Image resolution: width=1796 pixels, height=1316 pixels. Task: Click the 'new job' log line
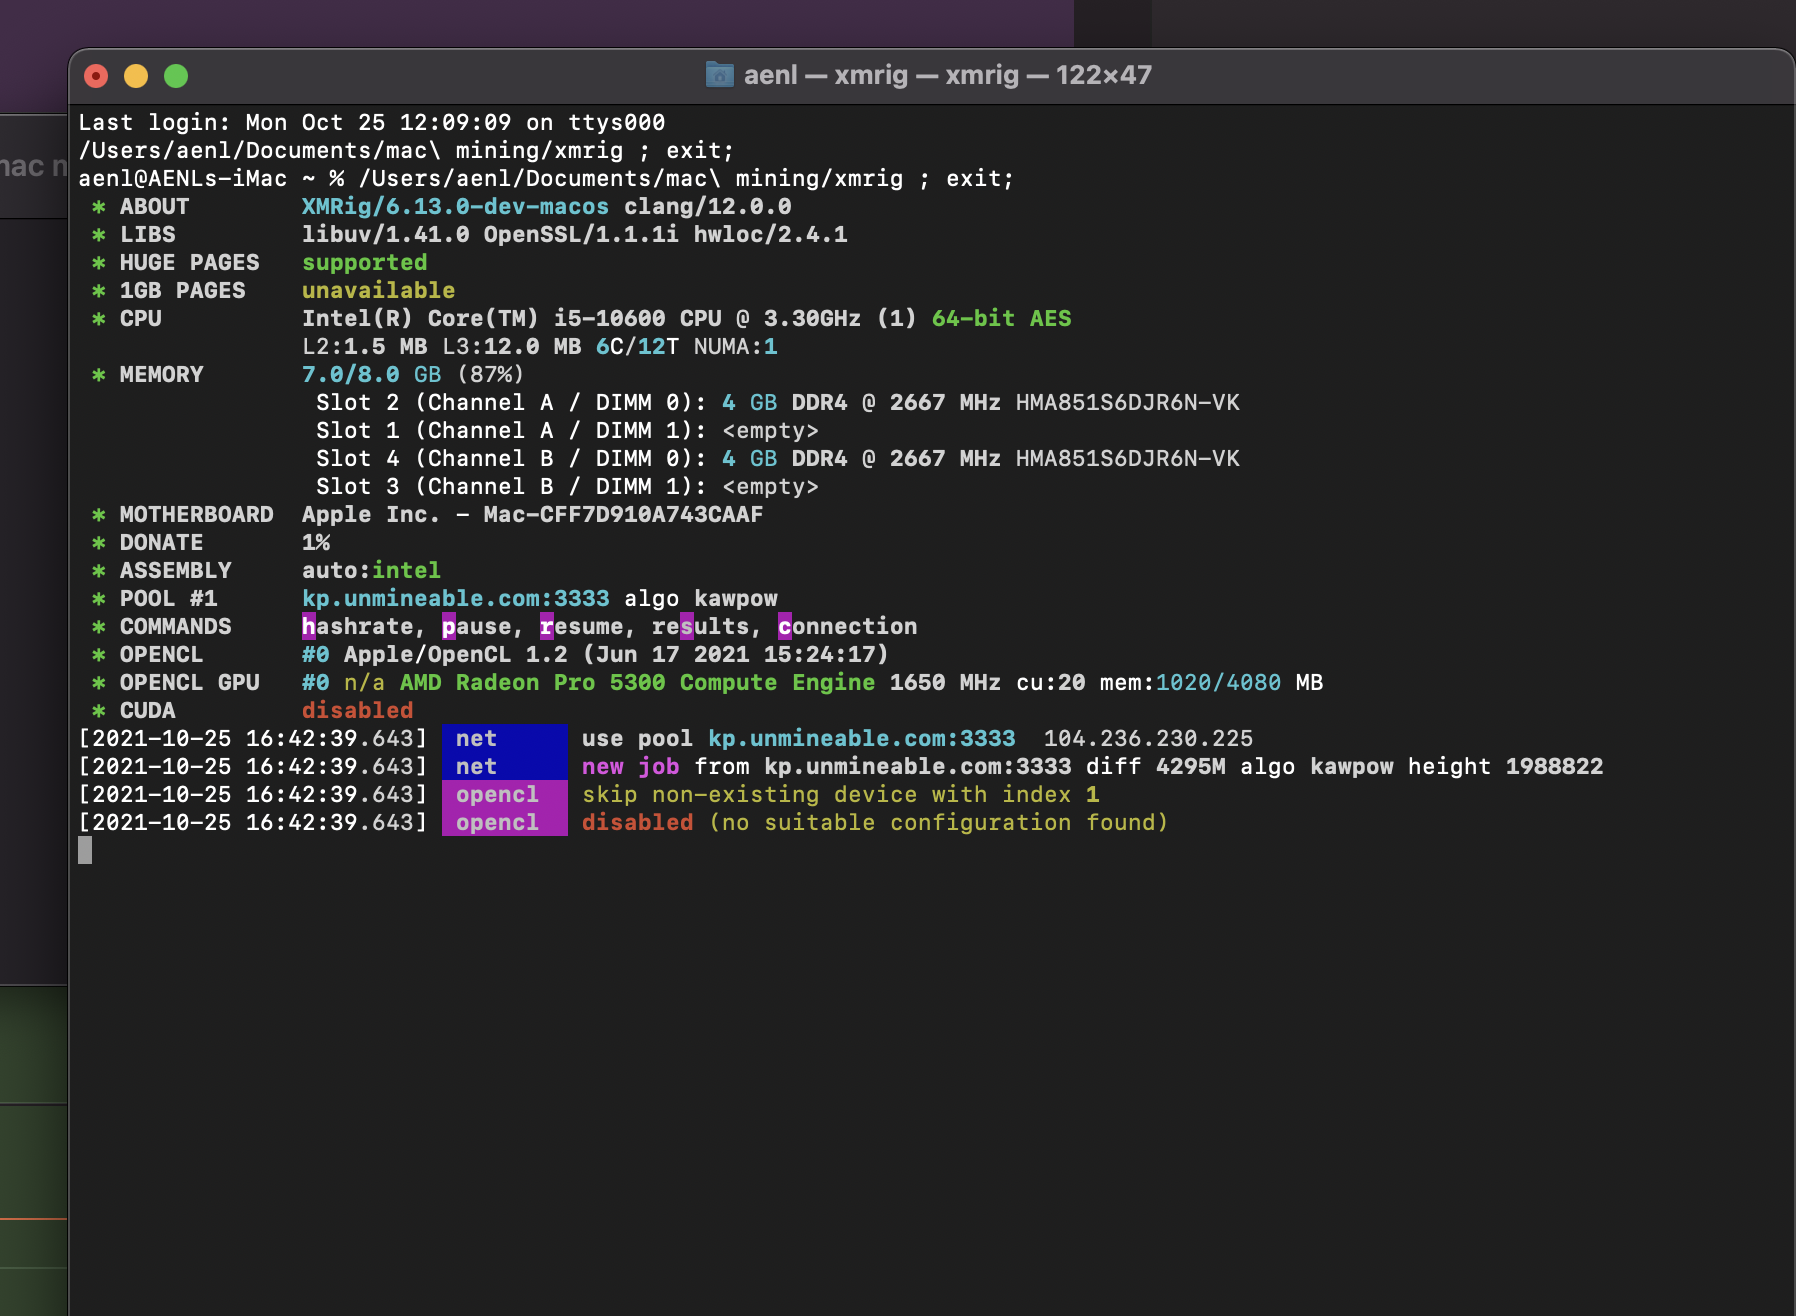(x=841, y=767)
